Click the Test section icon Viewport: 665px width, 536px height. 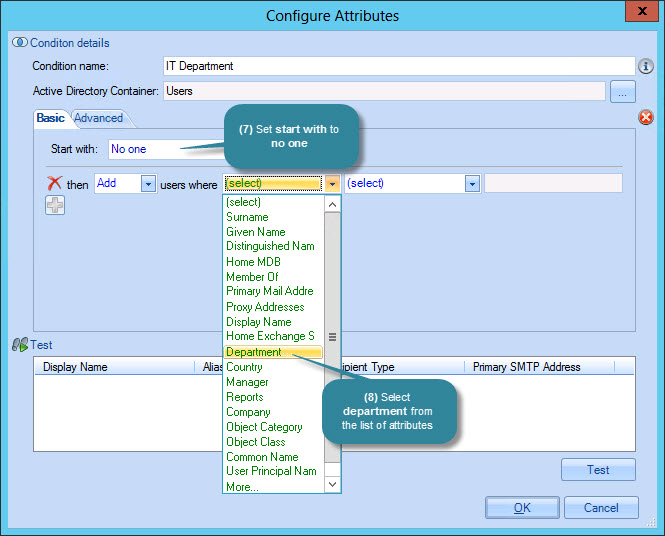(x=20, y=344)
